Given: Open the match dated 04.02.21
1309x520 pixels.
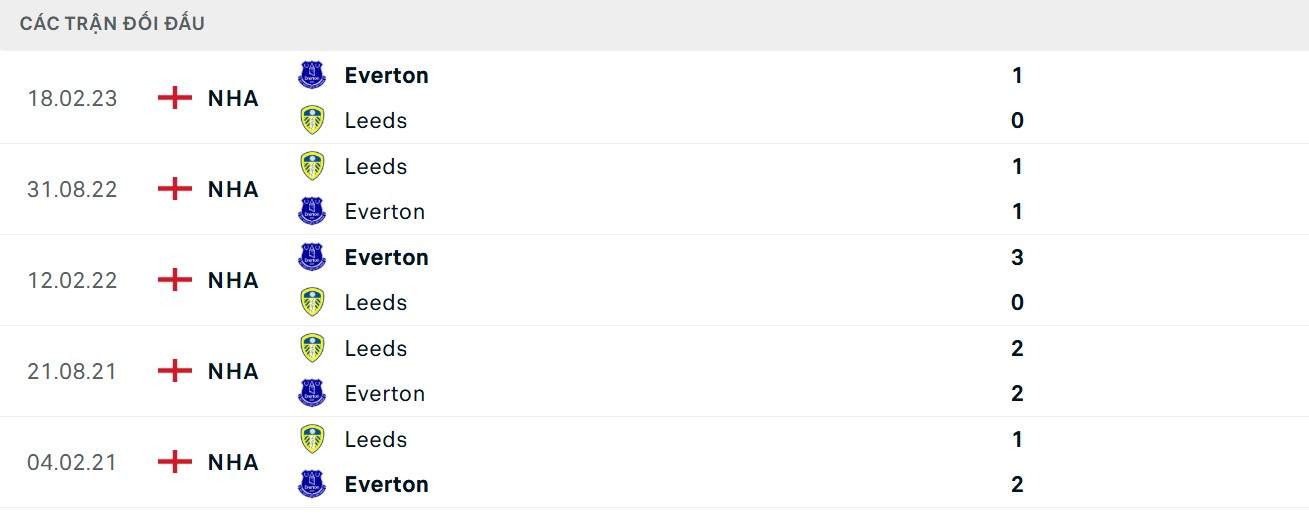Looking at the screenshot, I should click(72, 462).
